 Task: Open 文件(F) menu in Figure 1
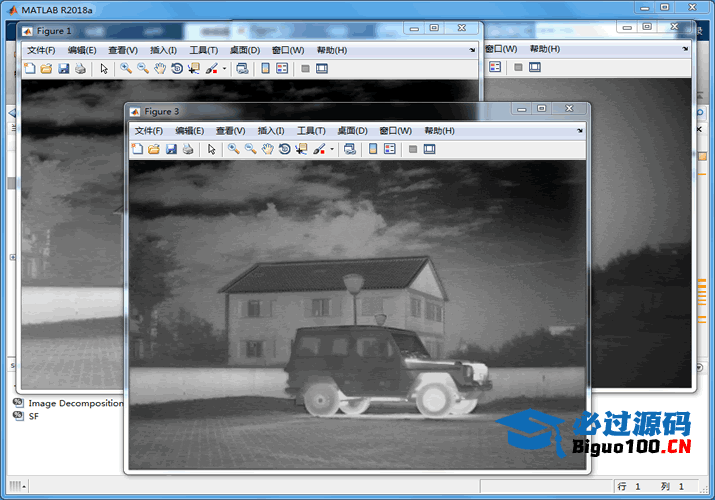(41, 50)
